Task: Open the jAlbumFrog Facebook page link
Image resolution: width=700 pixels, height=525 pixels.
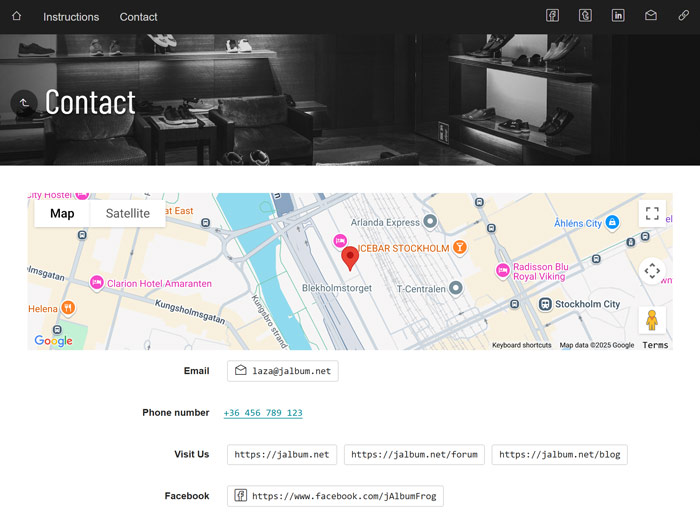Action: click(x=335, y=496)
